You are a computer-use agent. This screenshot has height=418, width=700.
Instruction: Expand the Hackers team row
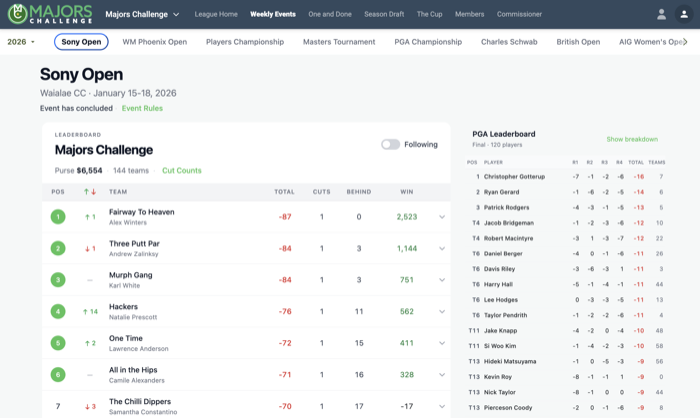click(442, 312)
